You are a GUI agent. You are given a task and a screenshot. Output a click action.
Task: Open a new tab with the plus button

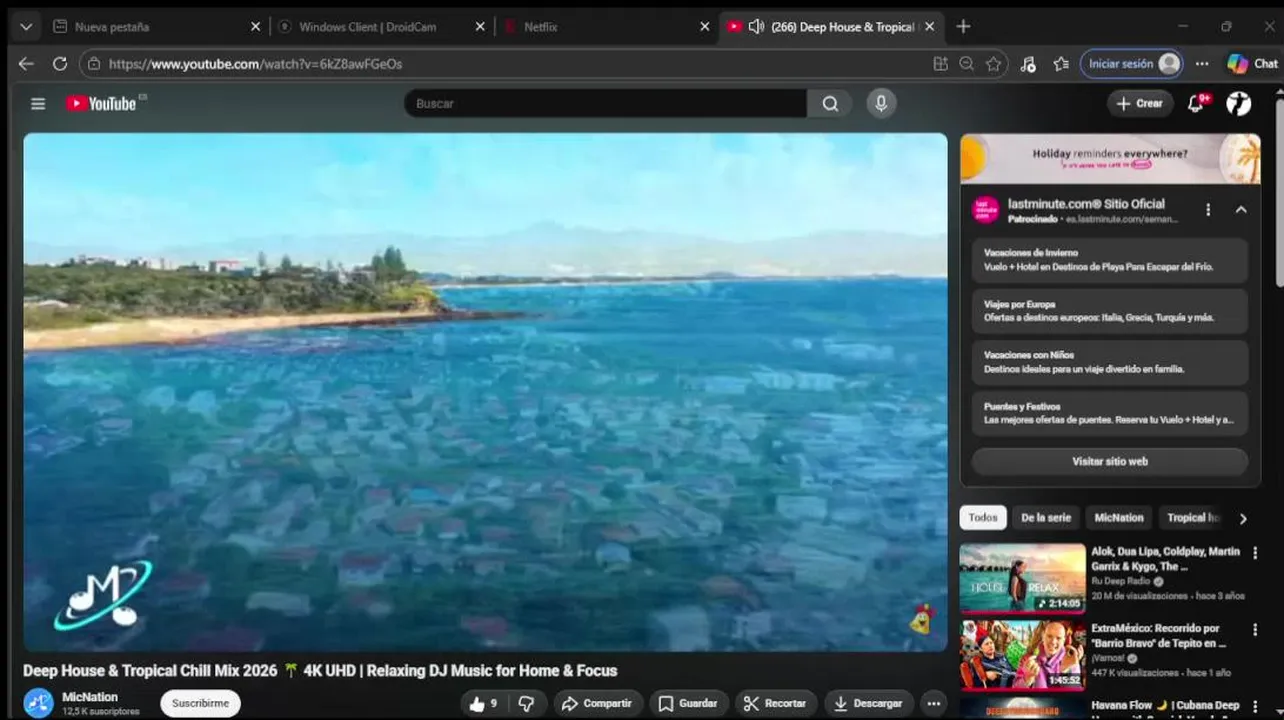(x=963, y=27)
